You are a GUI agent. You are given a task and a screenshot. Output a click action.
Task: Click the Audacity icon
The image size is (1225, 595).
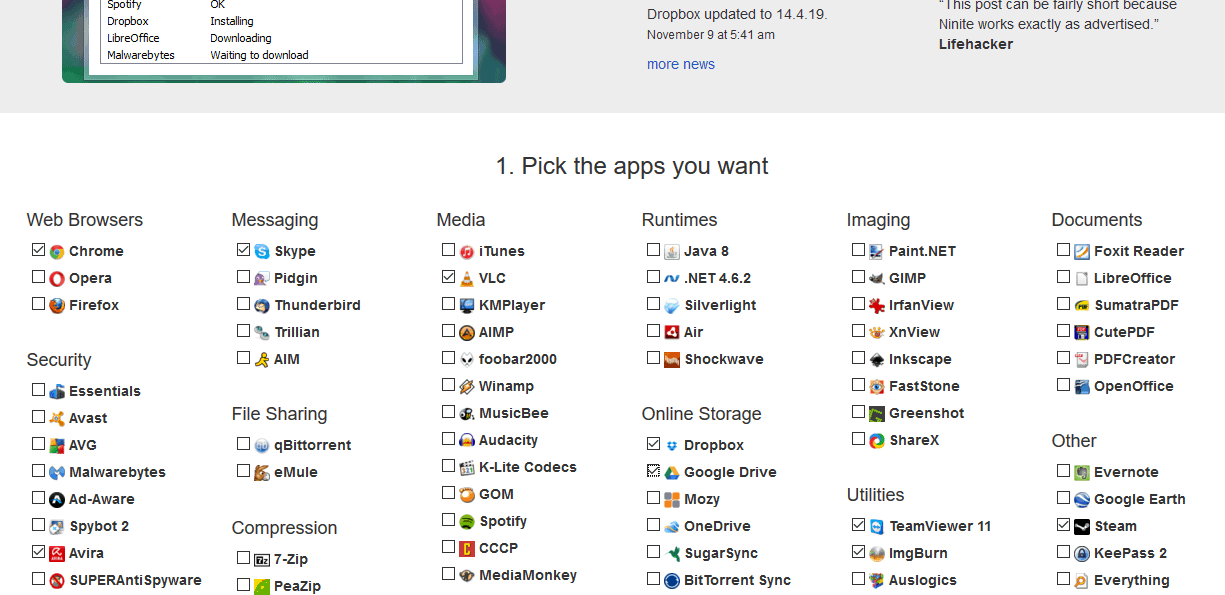[x=467, y=441]
